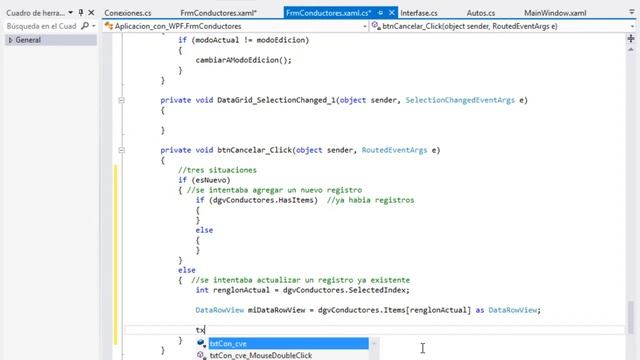Click on the if (esNuevo) line
Image resolution: width=640 pixels, height=360 pixels.
click(204, 180)
